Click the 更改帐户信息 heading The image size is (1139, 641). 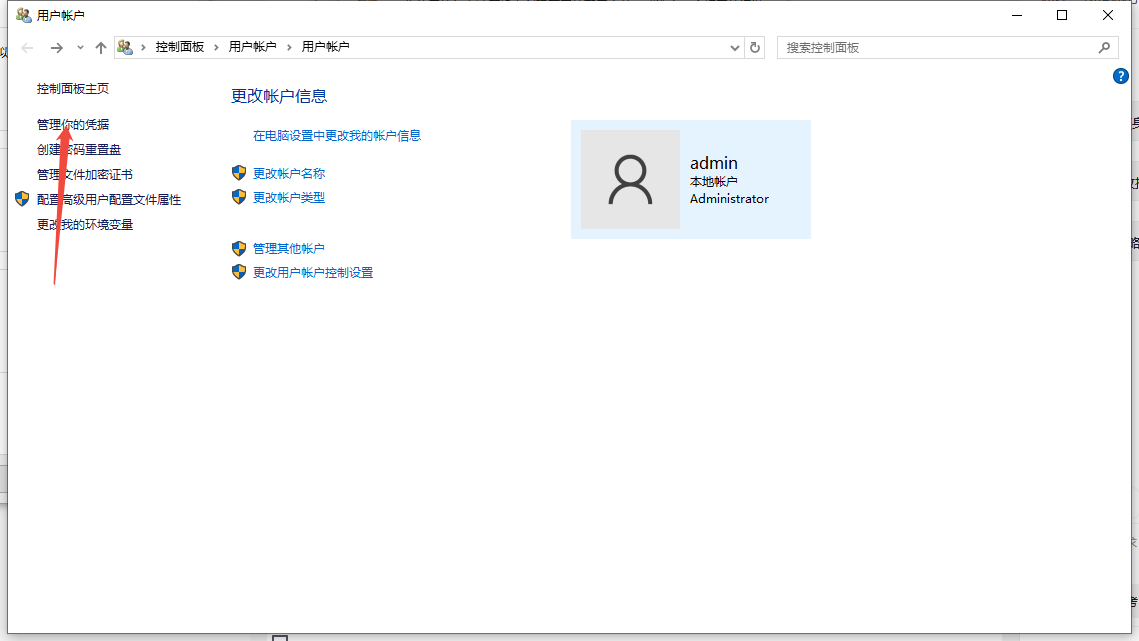pyautogui.click(x=279, y=96)
